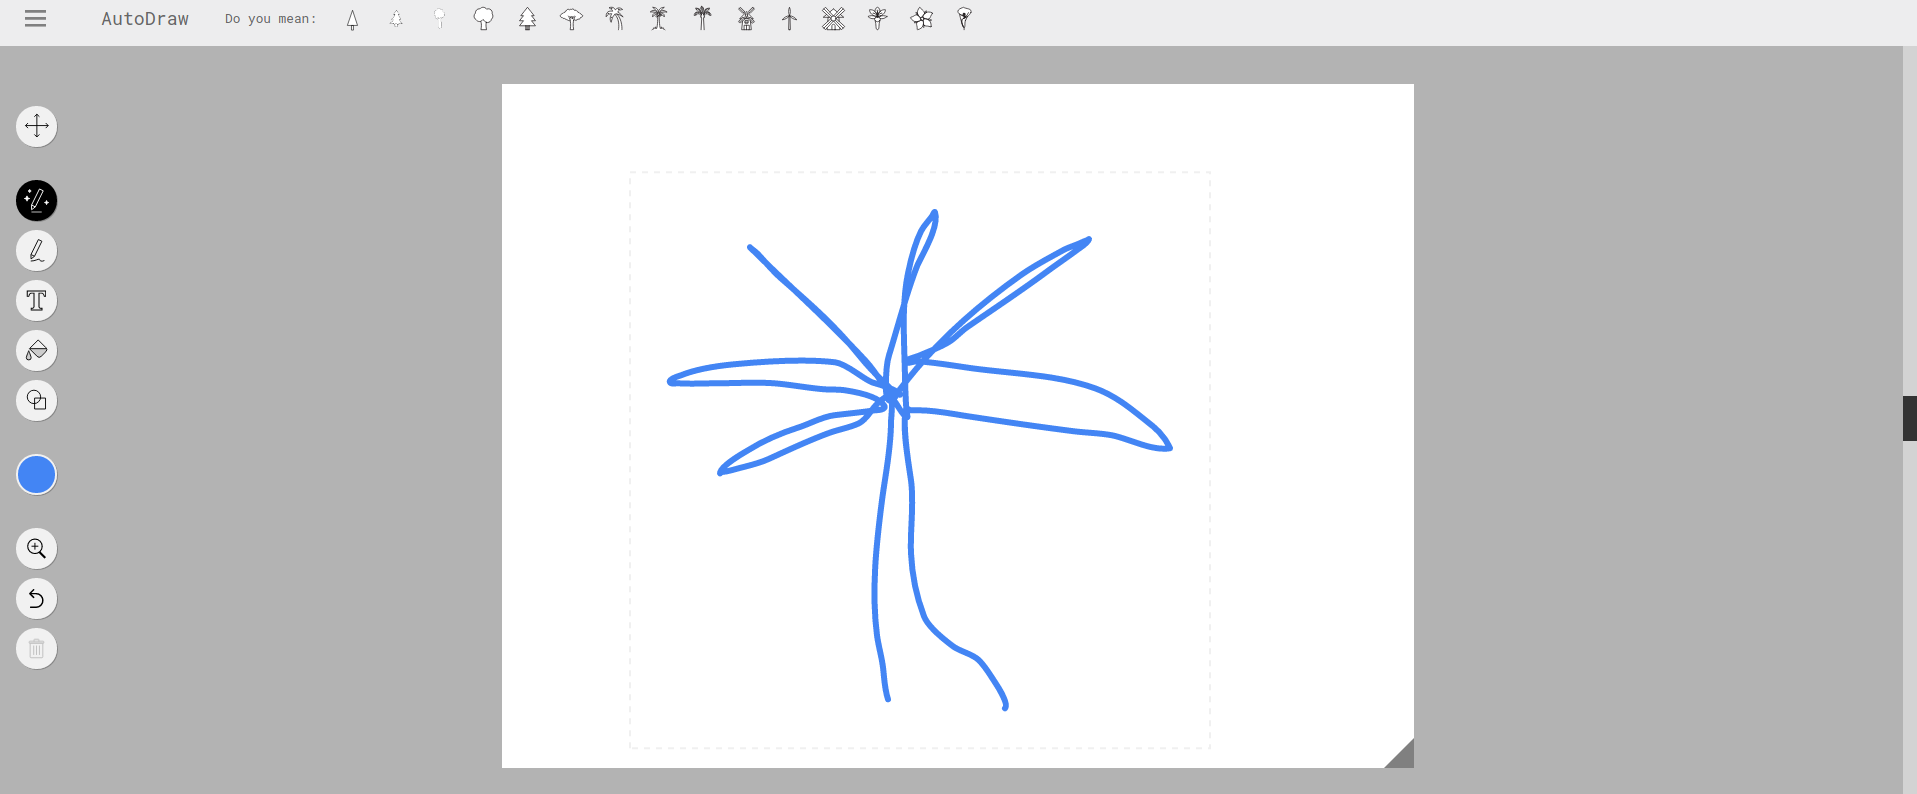Image resolution: width=1917 pixels, height=794 pixels.
Task: Click the AutoDraw title
Action: click(144, 19)
